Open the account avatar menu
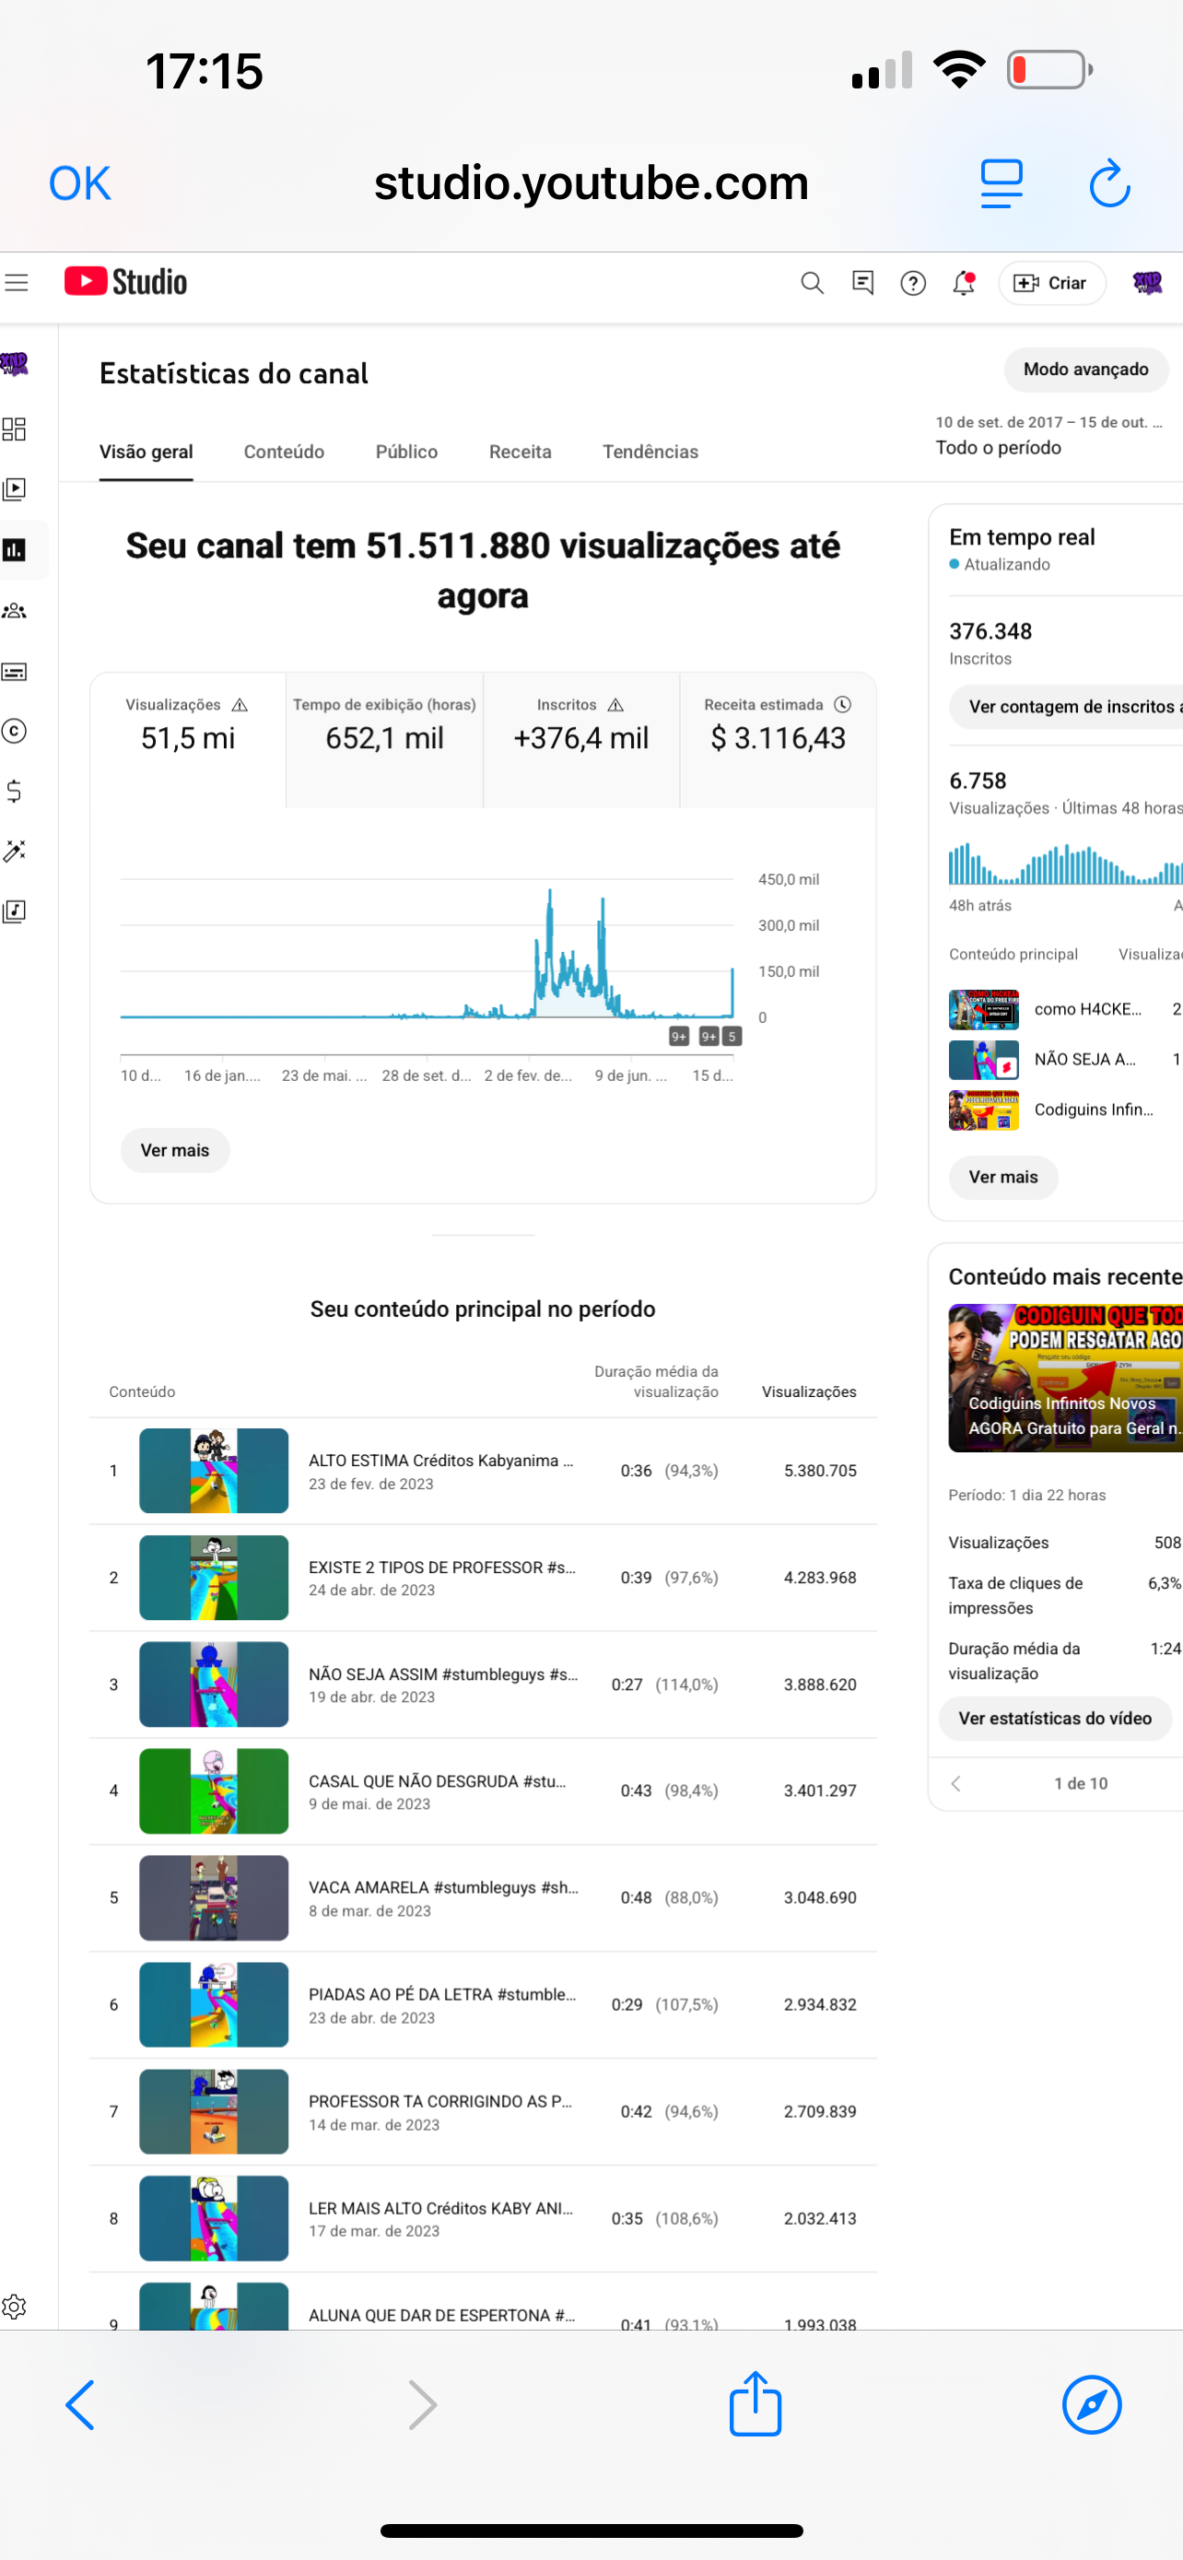This screenshot has height=2560, width=1183. [1147, 283]
